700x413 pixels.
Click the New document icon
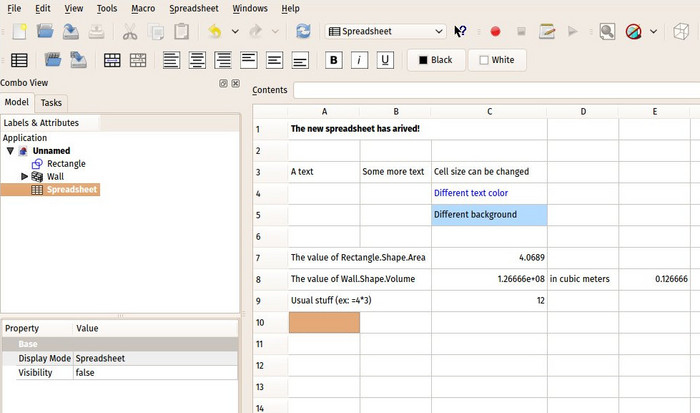(x=18, y=31)
